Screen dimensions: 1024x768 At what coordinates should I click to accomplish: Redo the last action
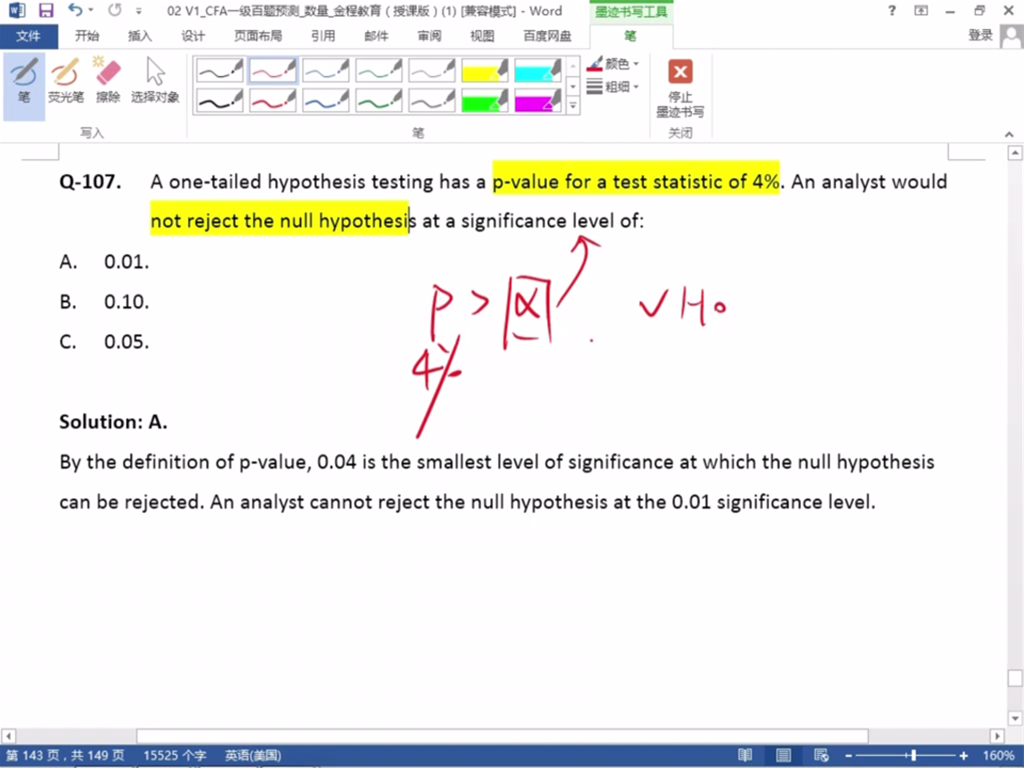115,10
